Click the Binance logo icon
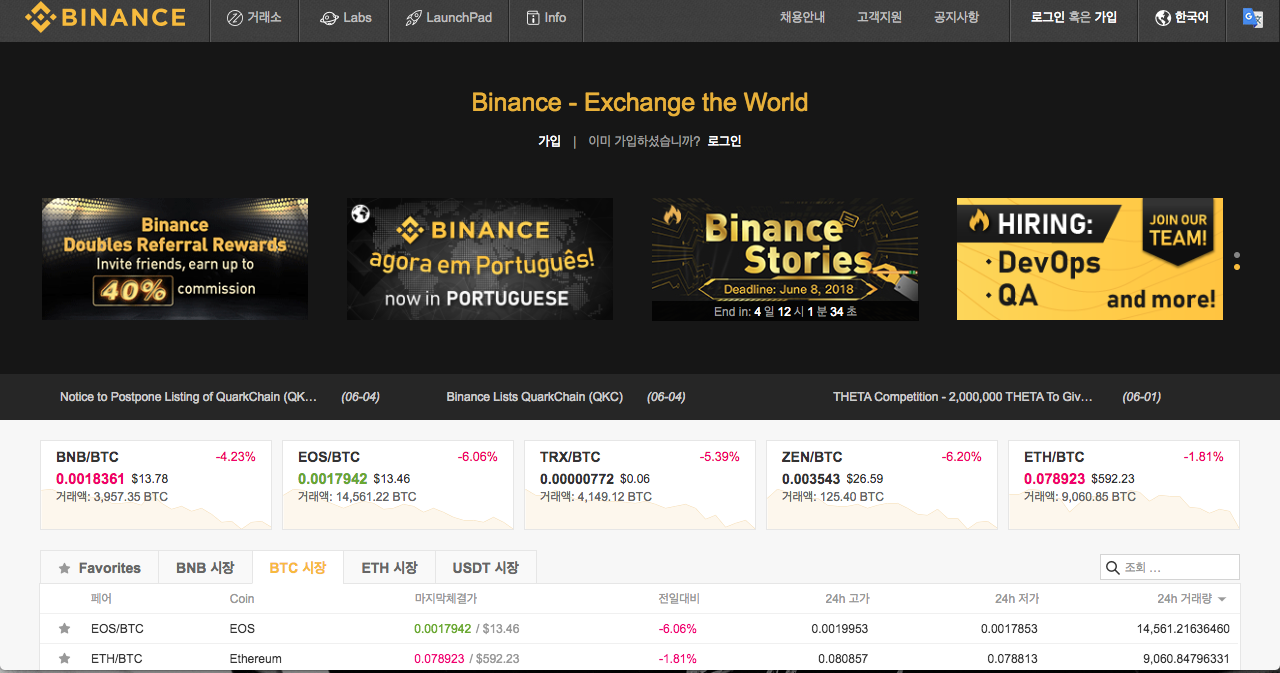 pos(40,17)
